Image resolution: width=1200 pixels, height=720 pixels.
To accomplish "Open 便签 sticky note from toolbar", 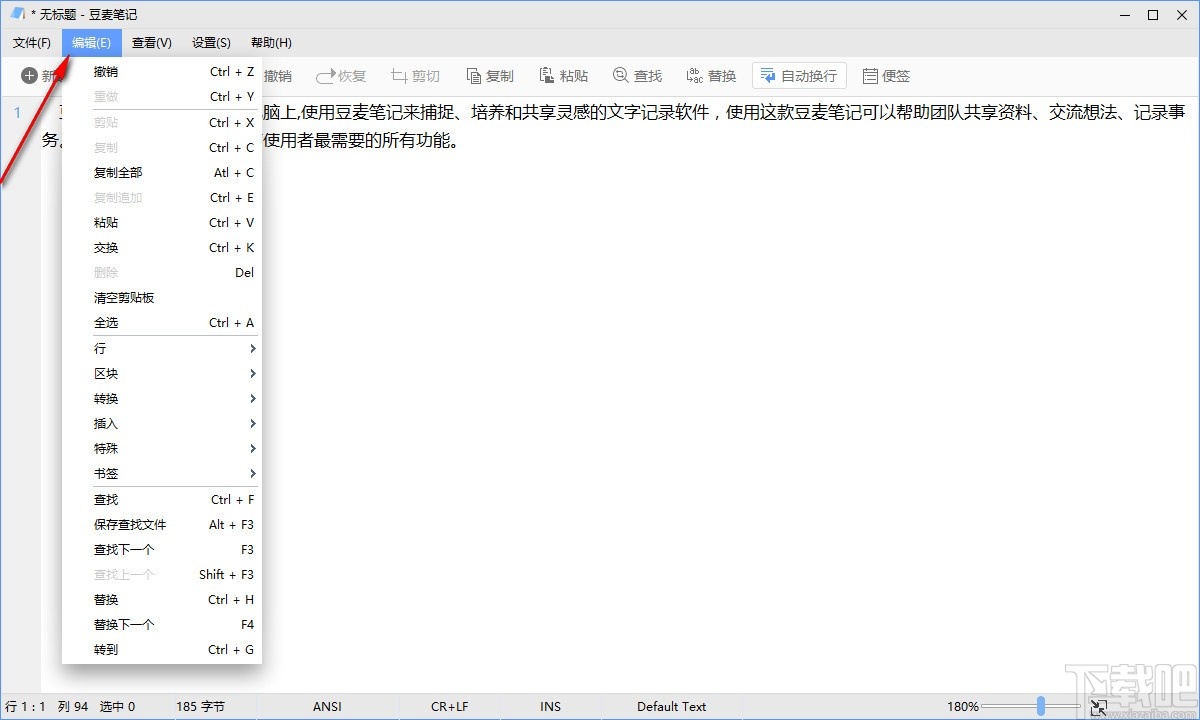I will pyautogui.click(x=886, y=76).
